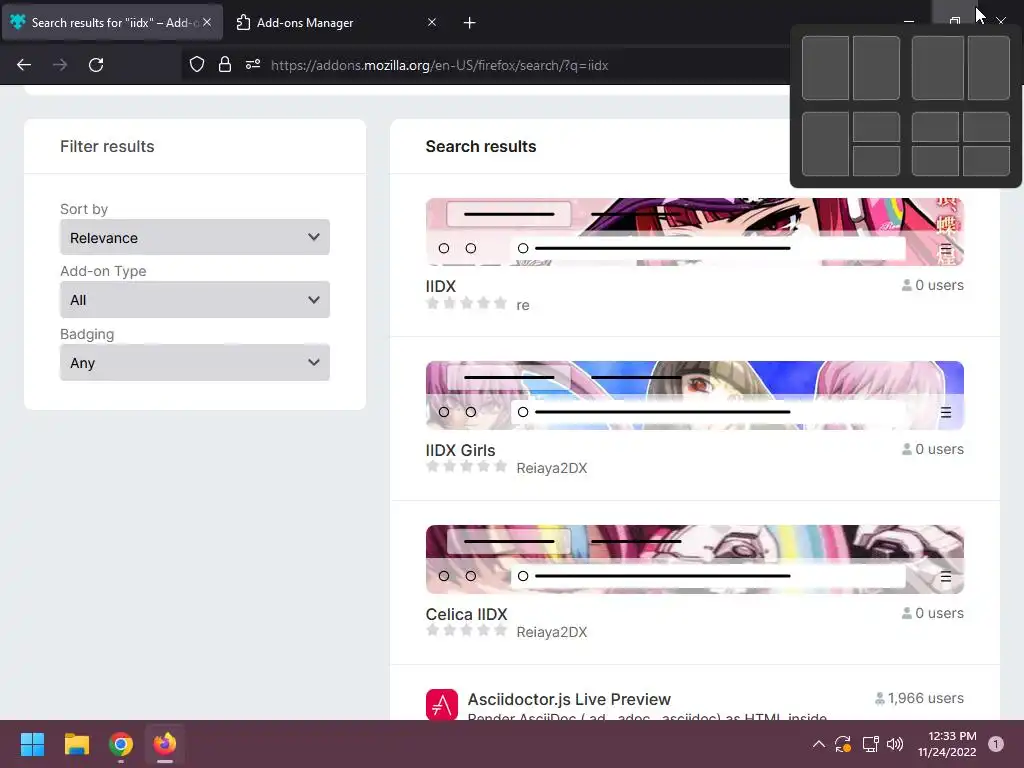Choose the four-quadrant snap layout top-left zone
Image resolution: width=1024 pixels, height=768 pixels.
pos(935,127)
